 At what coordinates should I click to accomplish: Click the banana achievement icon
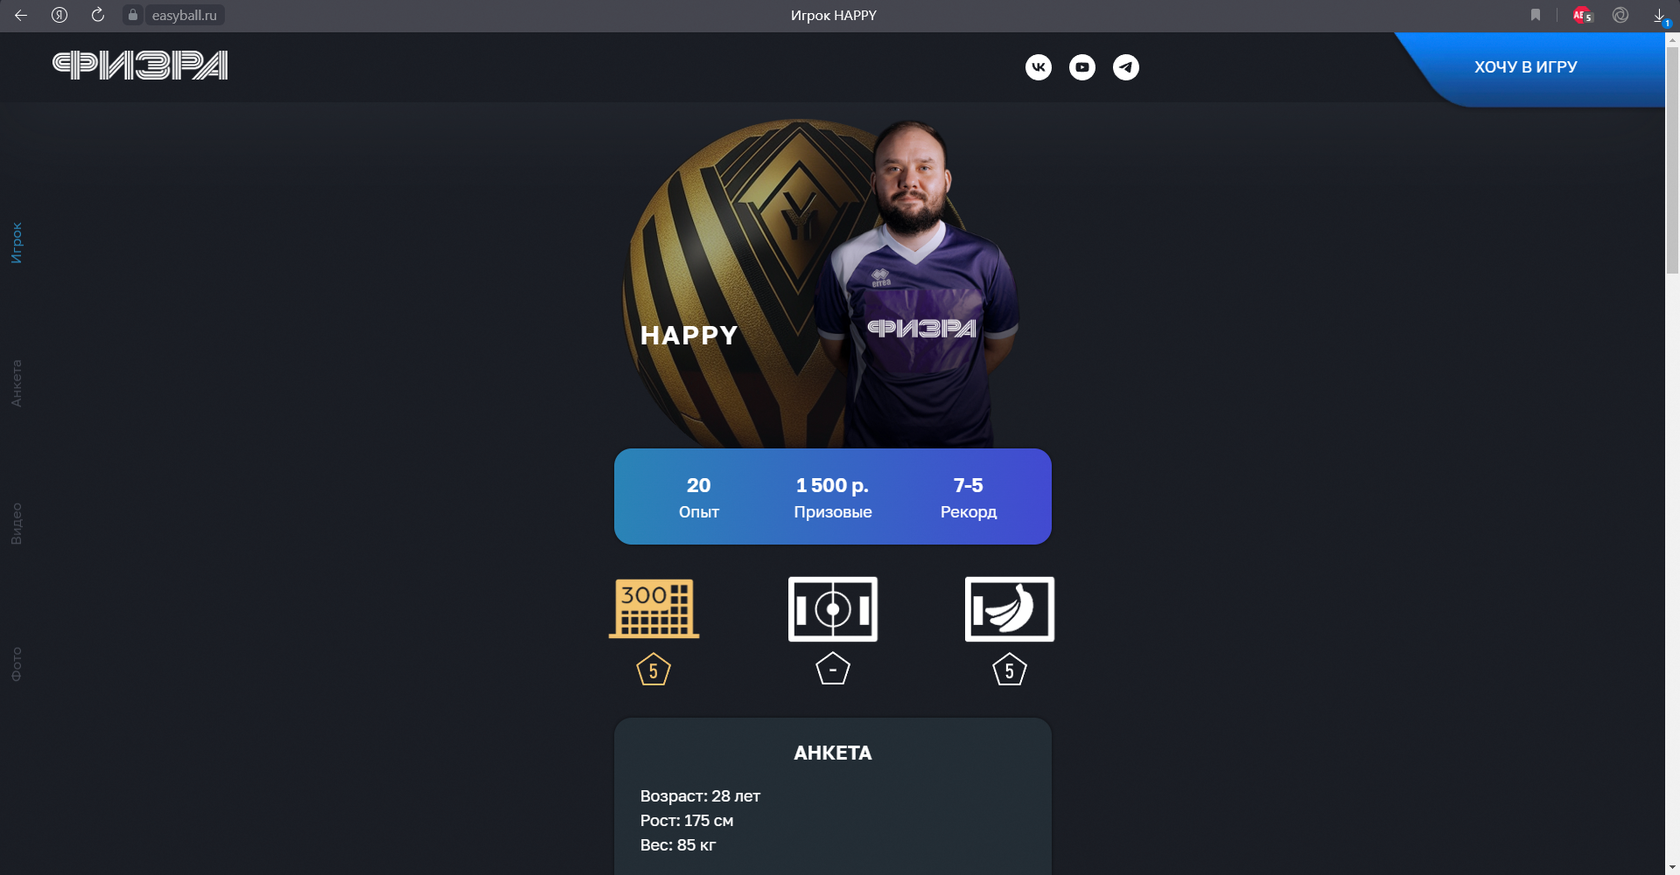[x=1010, y=609]
